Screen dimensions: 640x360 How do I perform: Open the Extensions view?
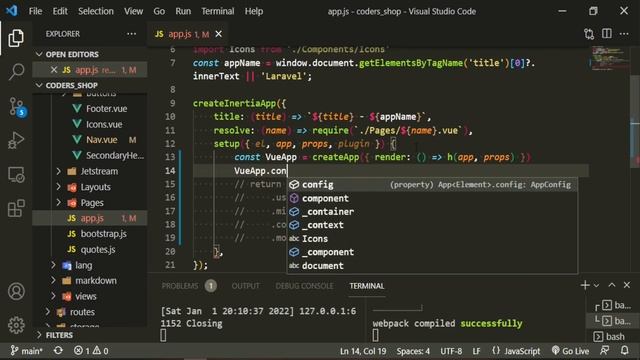click(16, 208)
